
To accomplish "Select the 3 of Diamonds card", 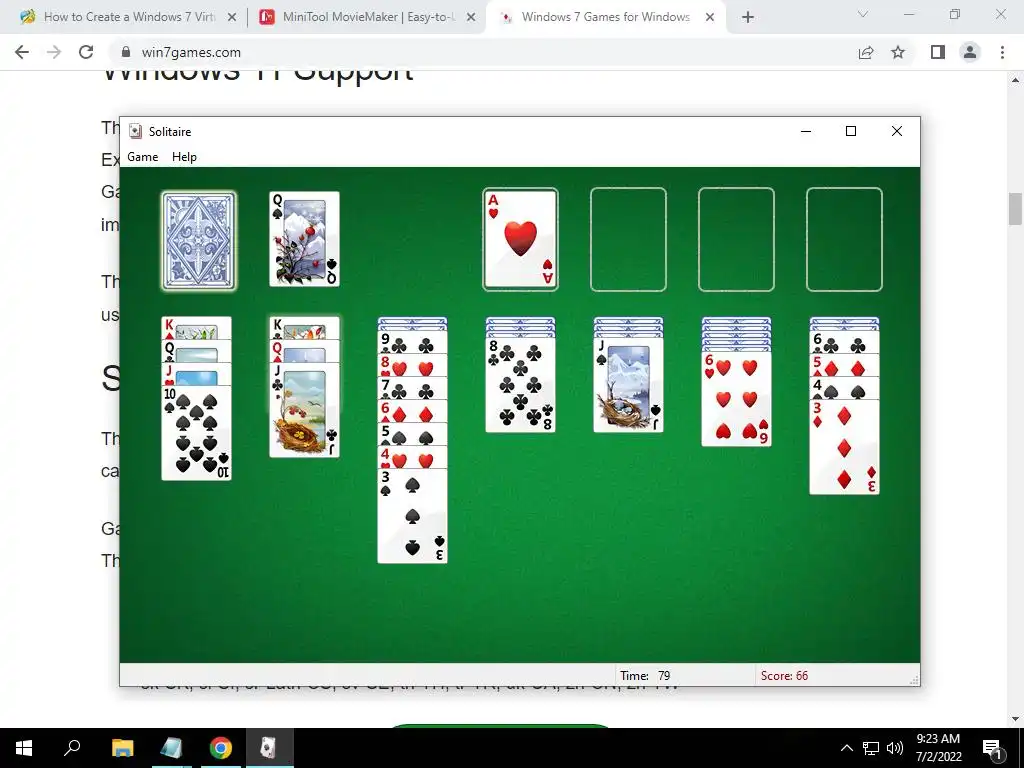I will pos(844,447).
